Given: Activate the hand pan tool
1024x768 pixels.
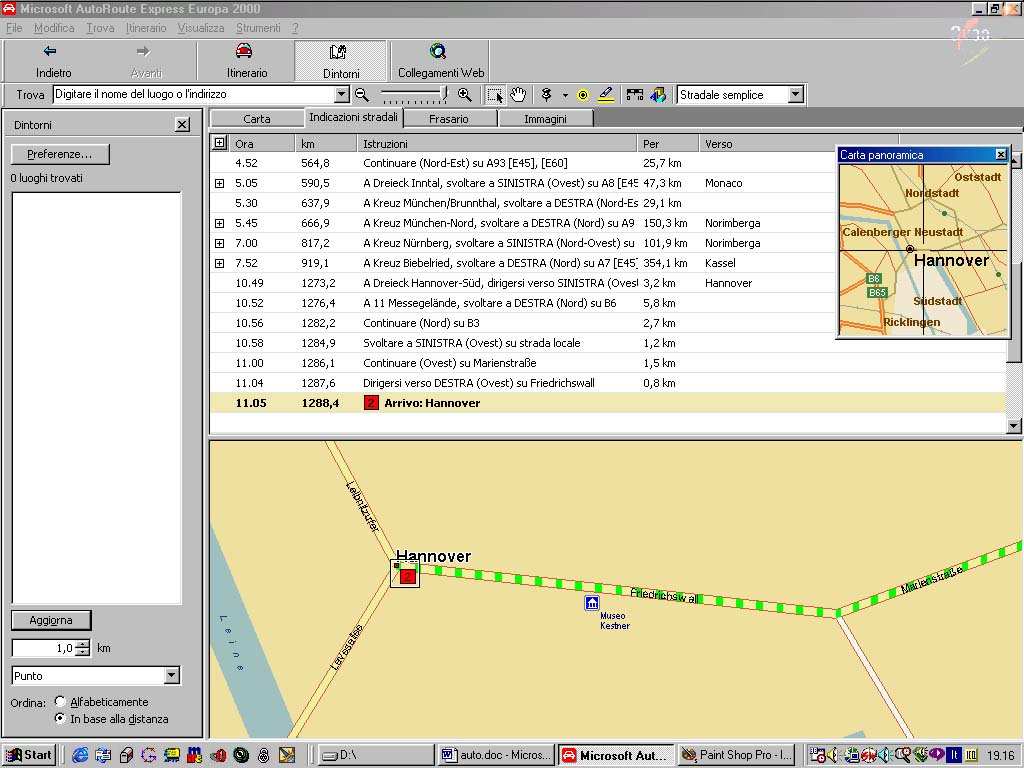Looking at the screenshot, I should point(518,95).
